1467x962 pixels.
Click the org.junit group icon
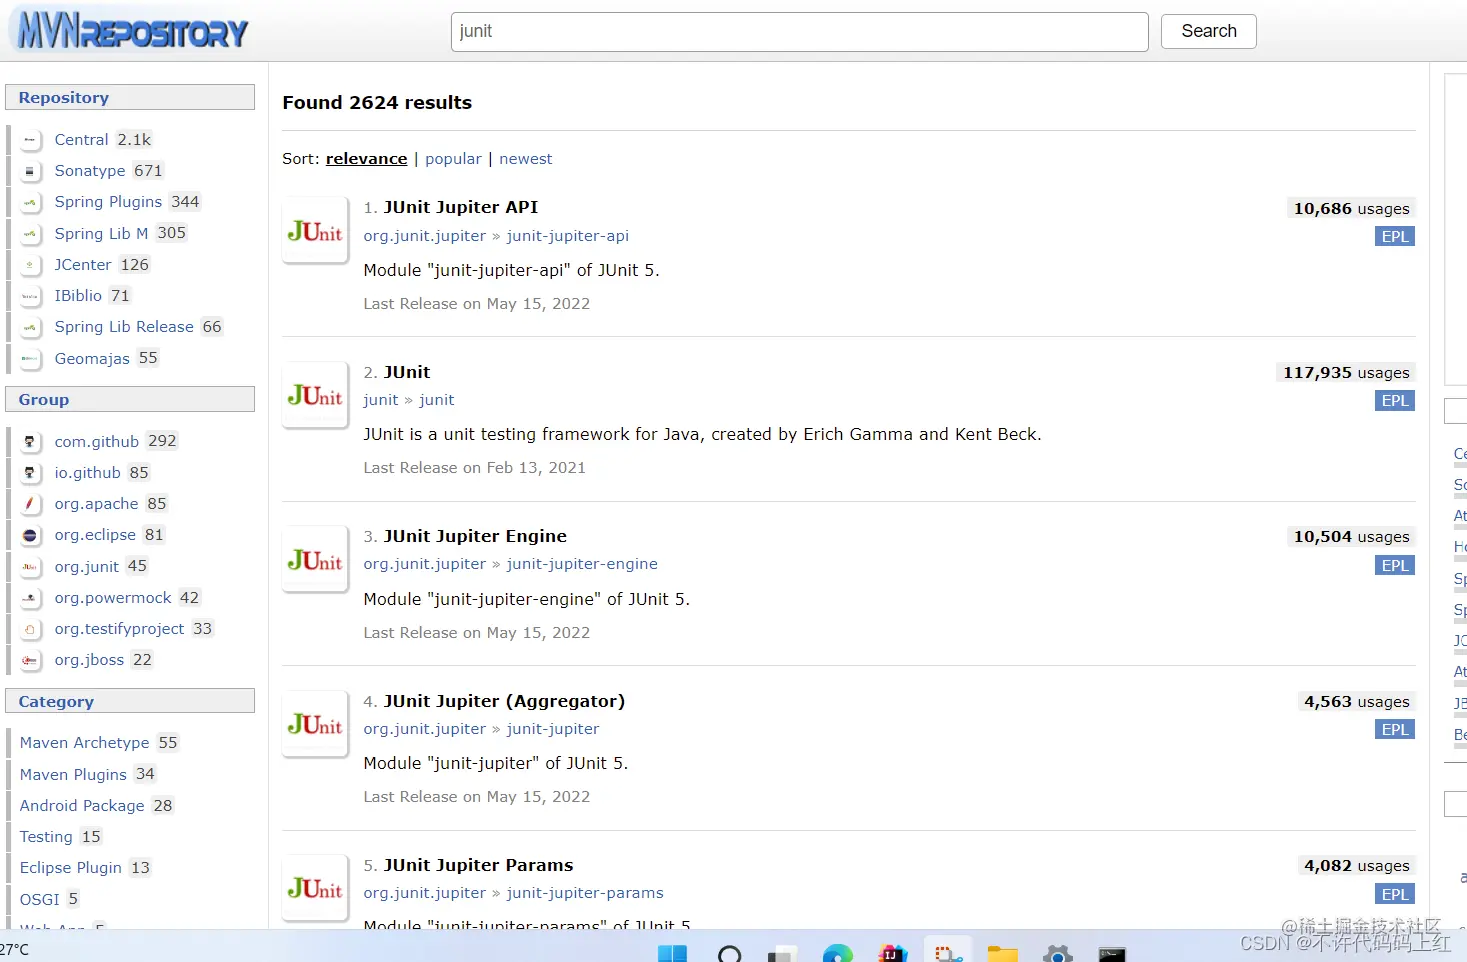click(x=30, y=567)
